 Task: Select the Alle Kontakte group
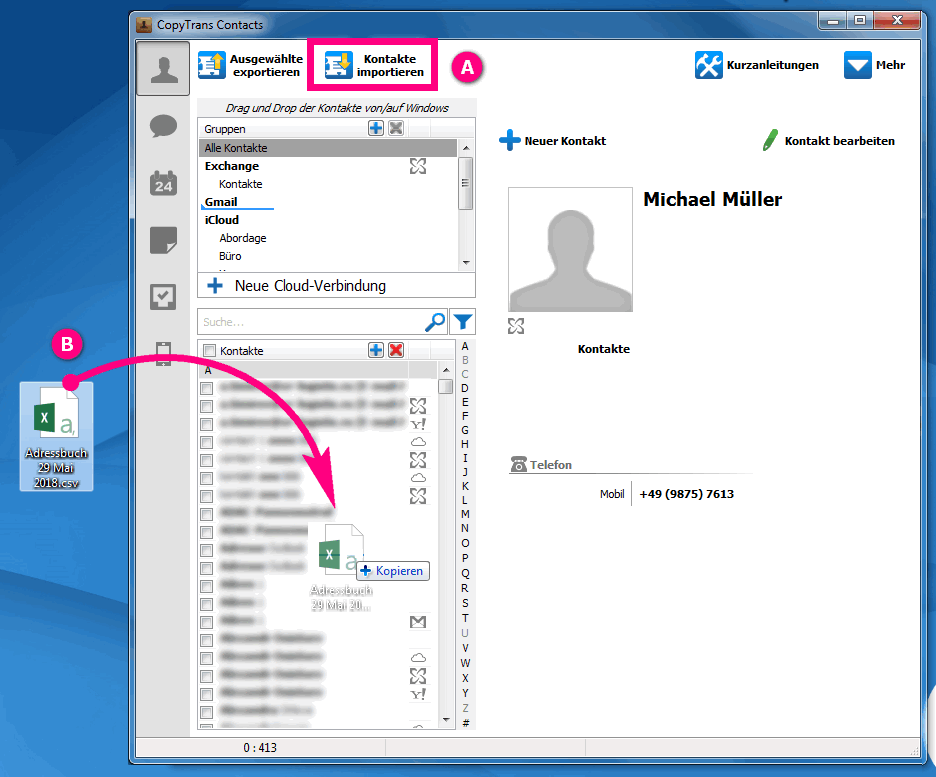click(x=328, y=148)
